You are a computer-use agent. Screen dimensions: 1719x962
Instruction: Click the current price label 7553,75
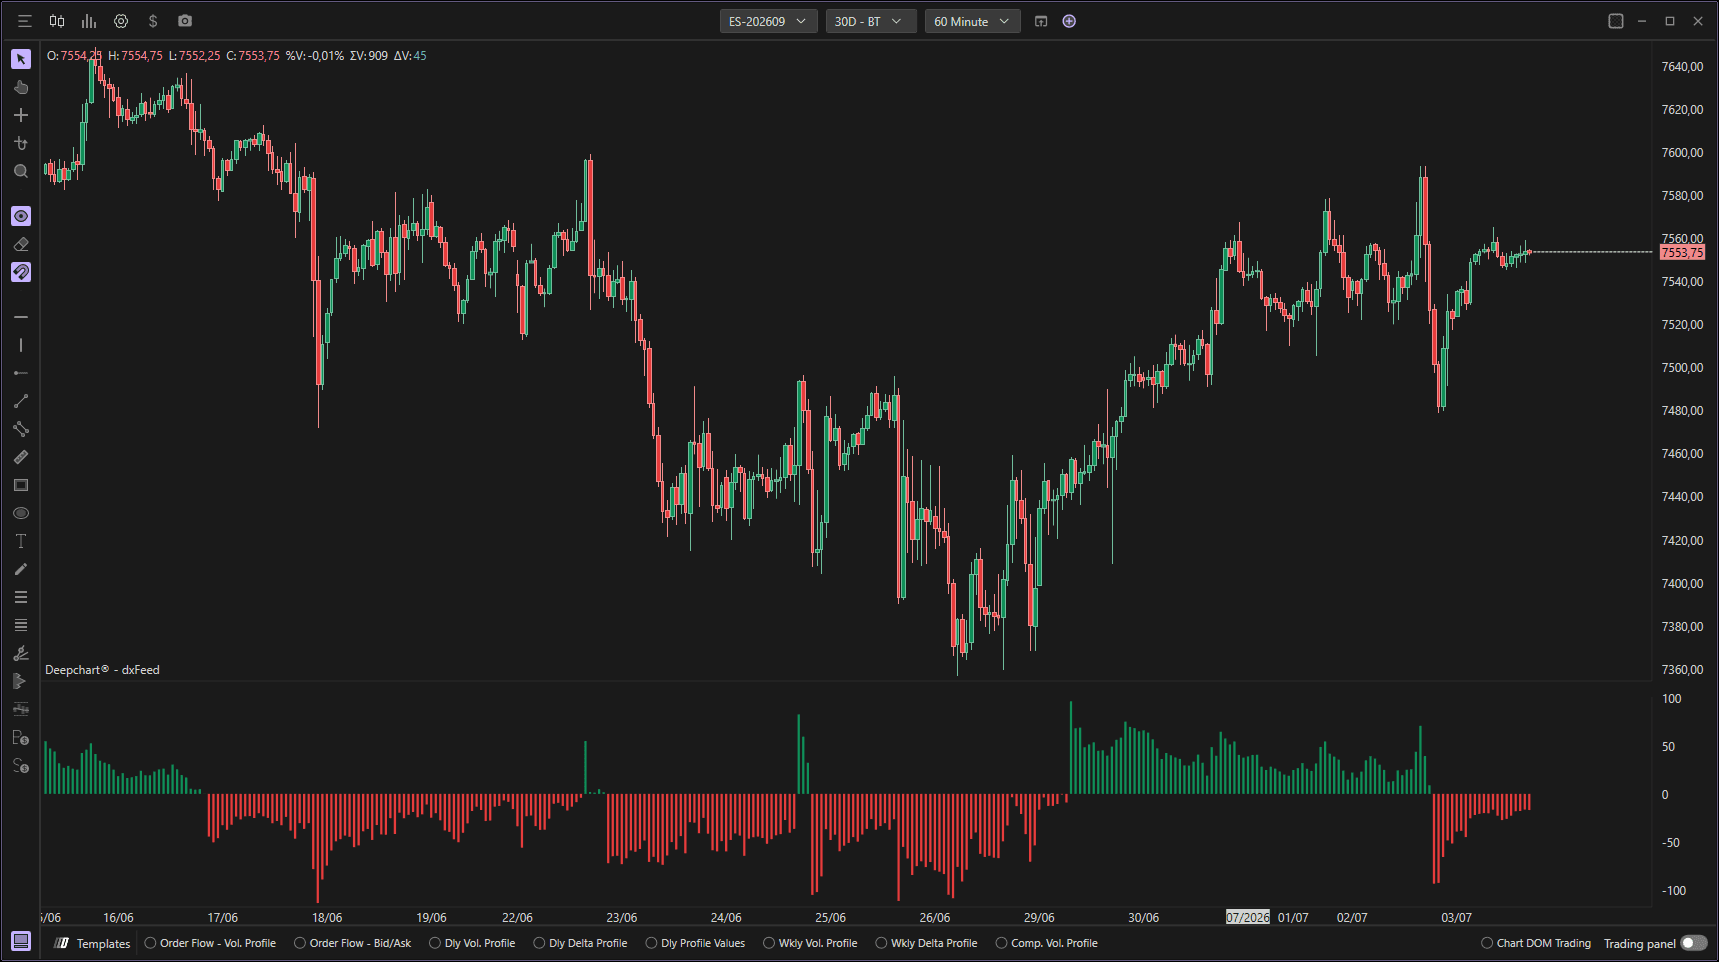click(1682, 253)
